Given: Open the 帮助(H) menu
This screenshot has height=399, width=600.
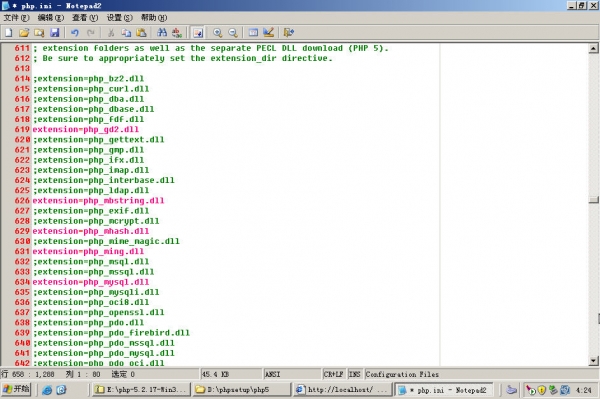Looking at the screenshot, I should click(154, 18).
